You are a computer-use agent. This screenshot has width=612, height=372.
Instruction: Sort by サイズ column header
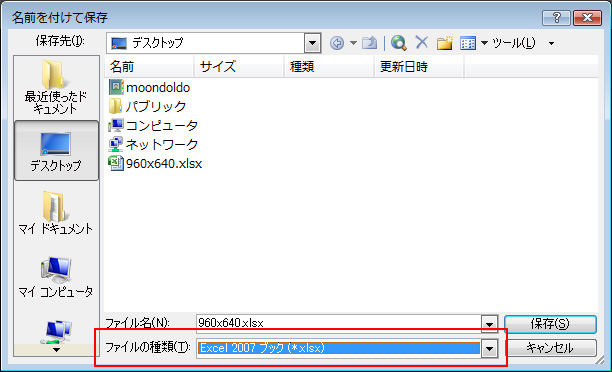pos(239,67)
